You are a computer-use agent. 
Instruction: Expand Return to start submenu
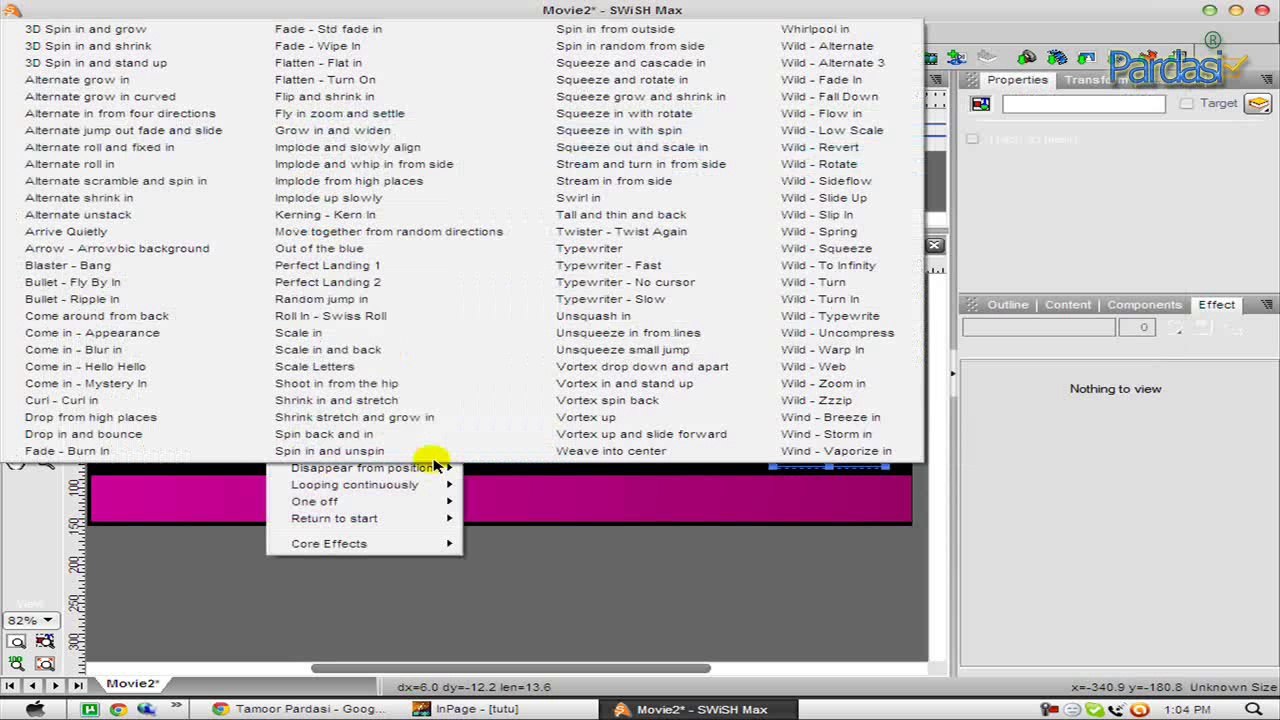tap(364, 519)
